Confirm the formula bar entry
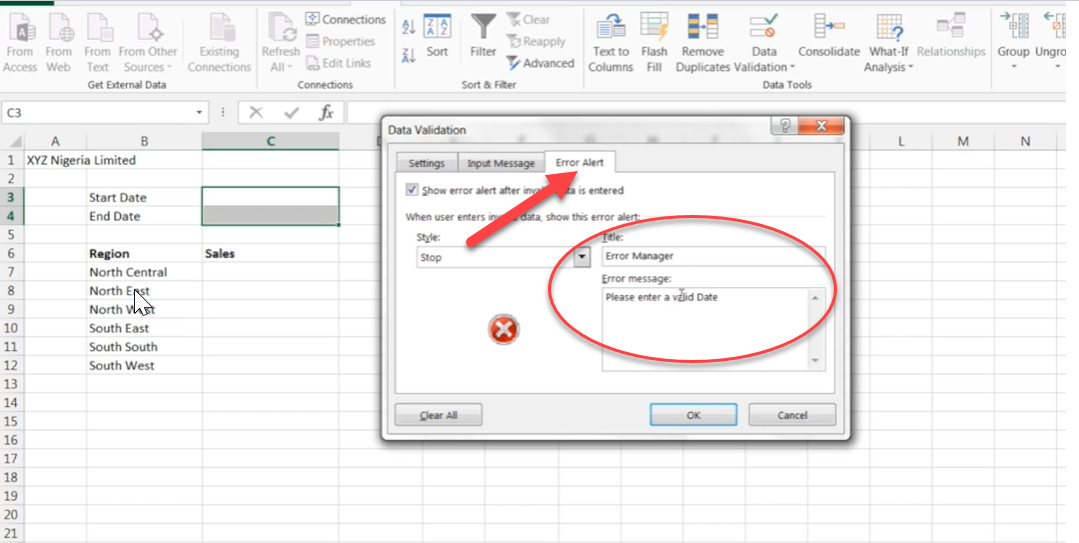Viewport: 1079px width, 543px height. coord(292,112)
